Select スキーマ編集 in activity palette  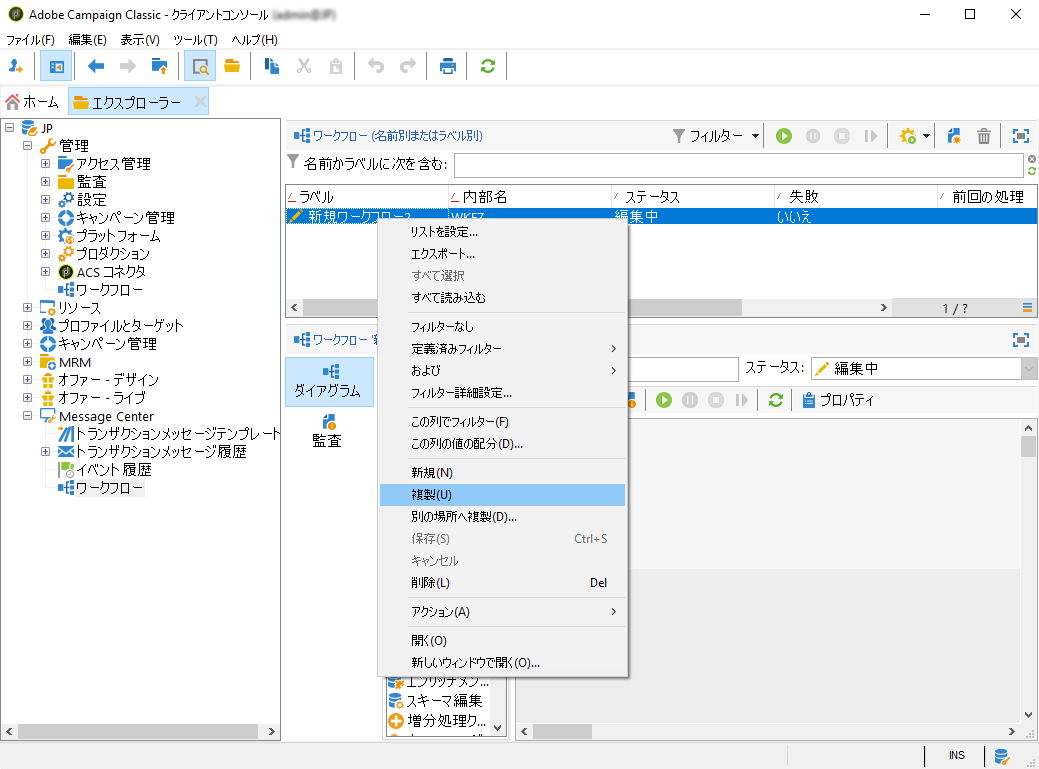(x=444, y=701)
